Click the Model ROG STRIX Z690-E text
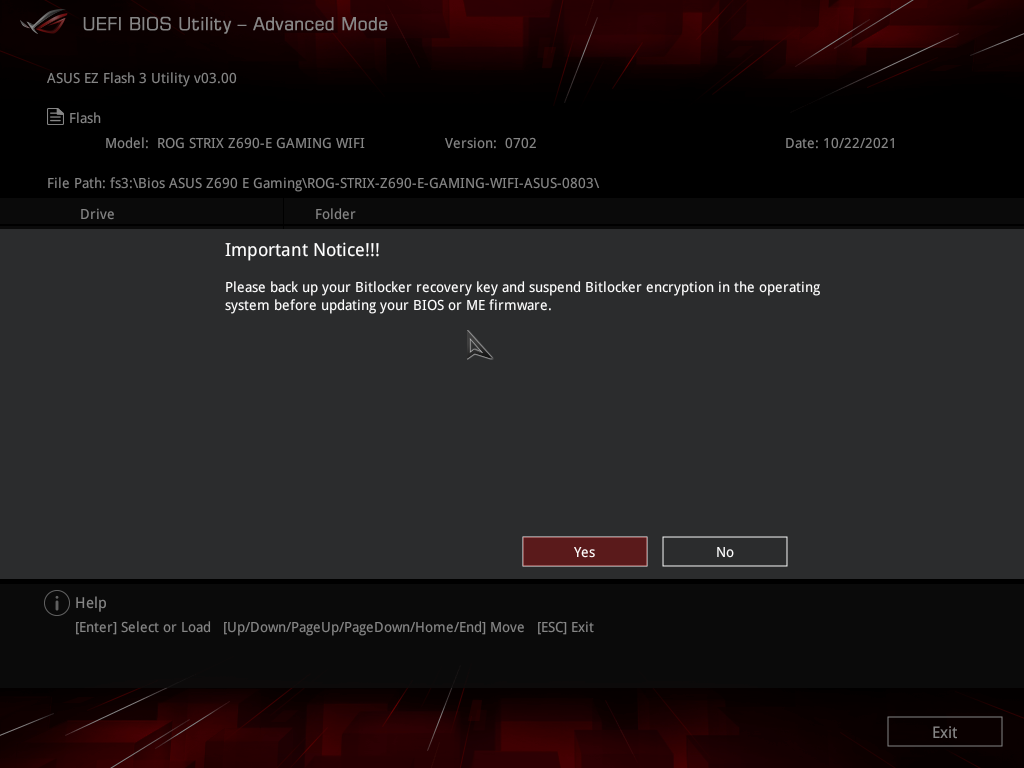Screen dimensions: 1024x768 235,143
